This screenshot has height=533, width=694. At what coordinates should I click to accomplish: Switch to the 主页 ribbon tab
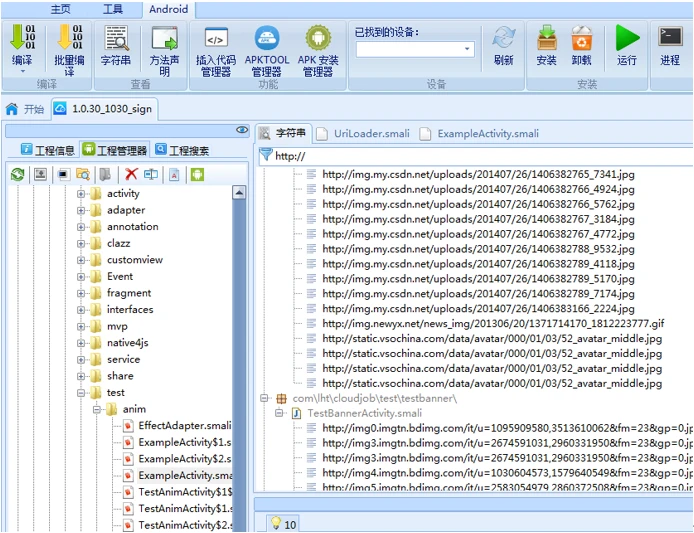coord(60,9)
